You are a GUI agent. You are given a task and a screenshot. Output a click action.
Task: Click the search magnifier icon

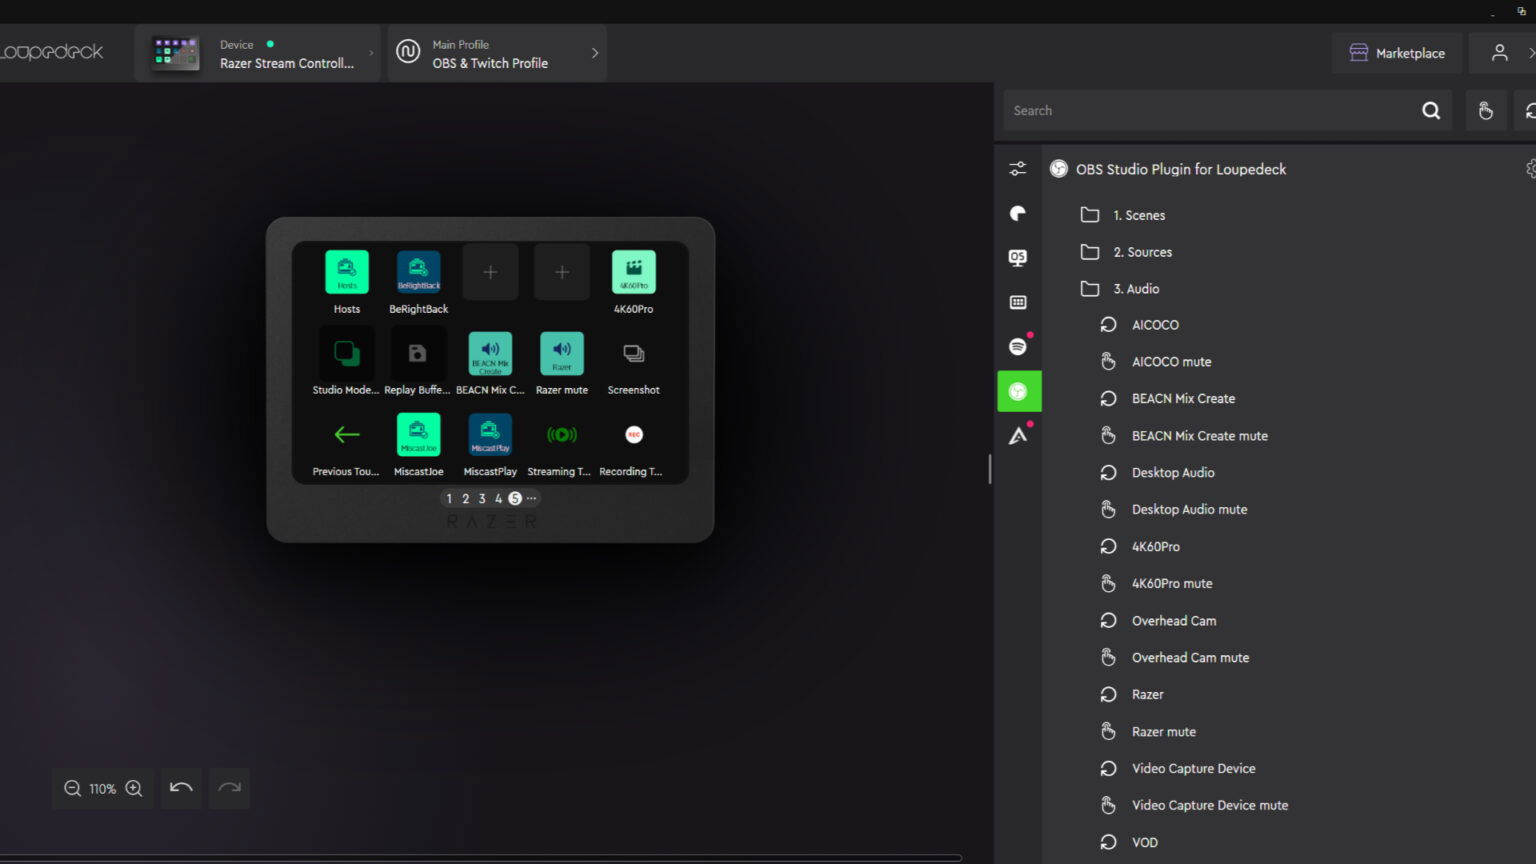click(1431, 111)
